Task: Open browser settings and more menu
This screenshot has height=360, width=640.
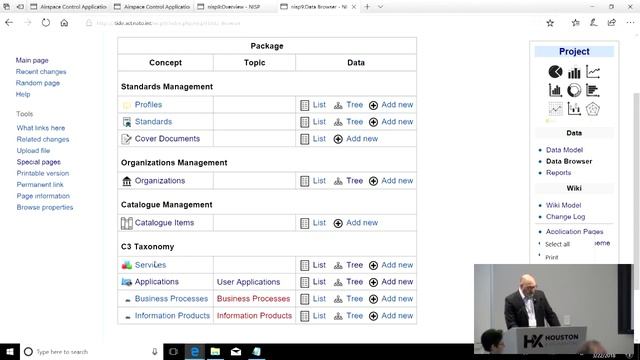Action: click(x=630, y=23)
